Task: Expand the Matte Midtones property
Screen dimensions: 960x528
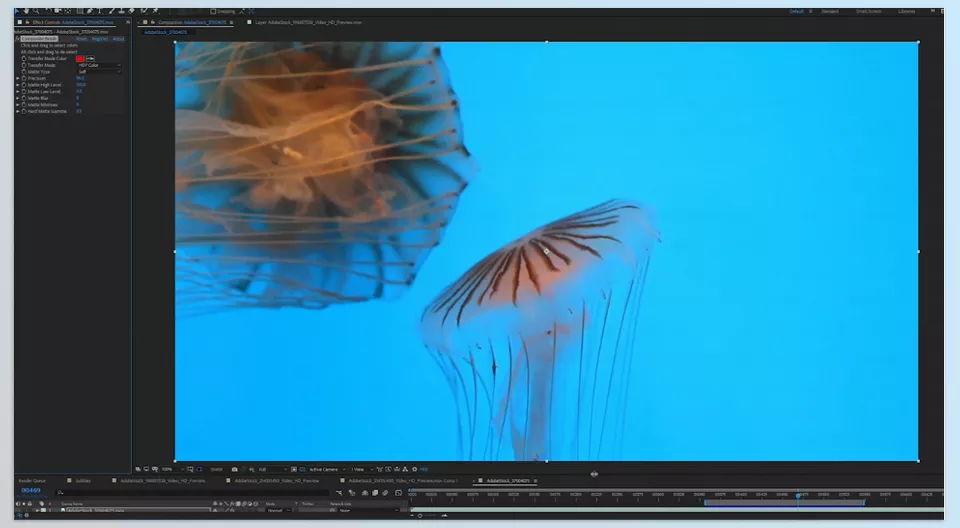Action: pyautogui.click(x=18, y=105)
